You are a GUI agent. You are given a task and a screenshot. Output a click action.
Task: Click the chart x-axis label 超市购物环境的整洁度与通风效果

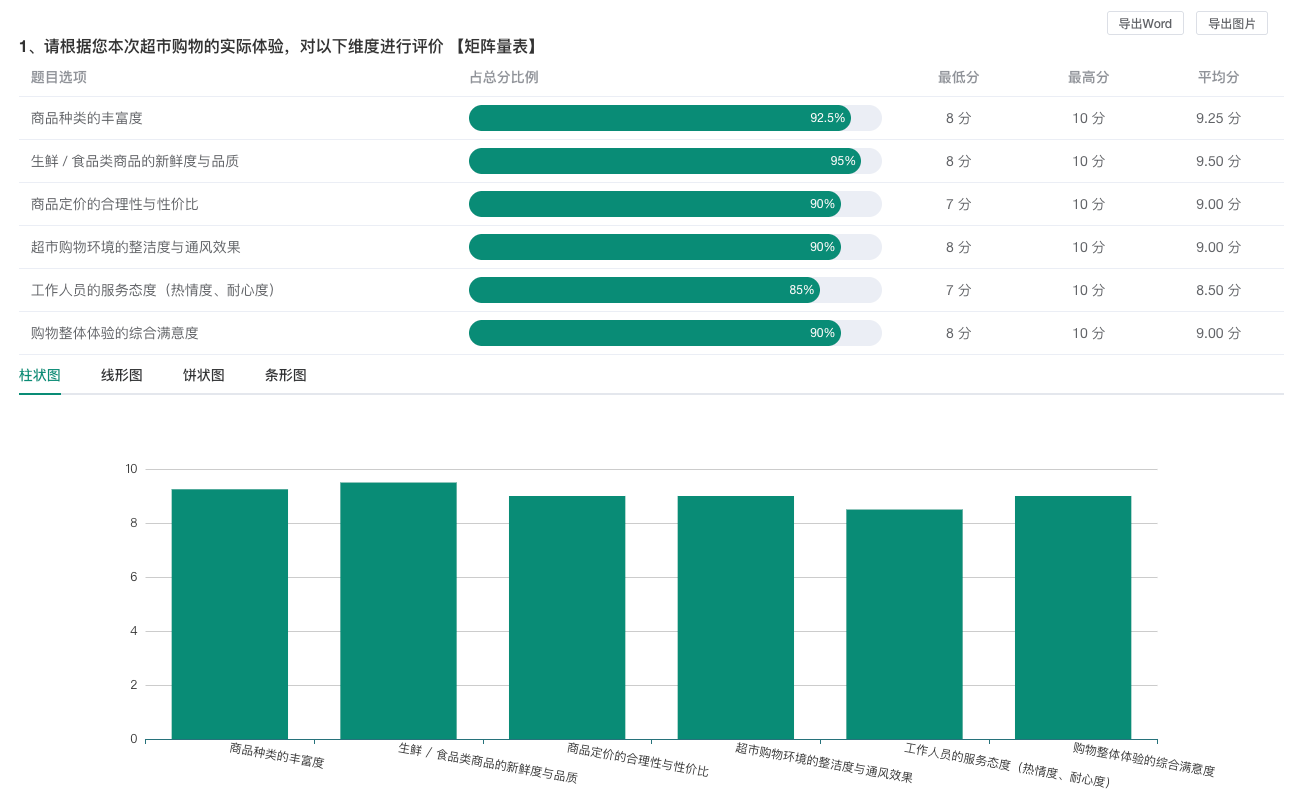[824, 763]
